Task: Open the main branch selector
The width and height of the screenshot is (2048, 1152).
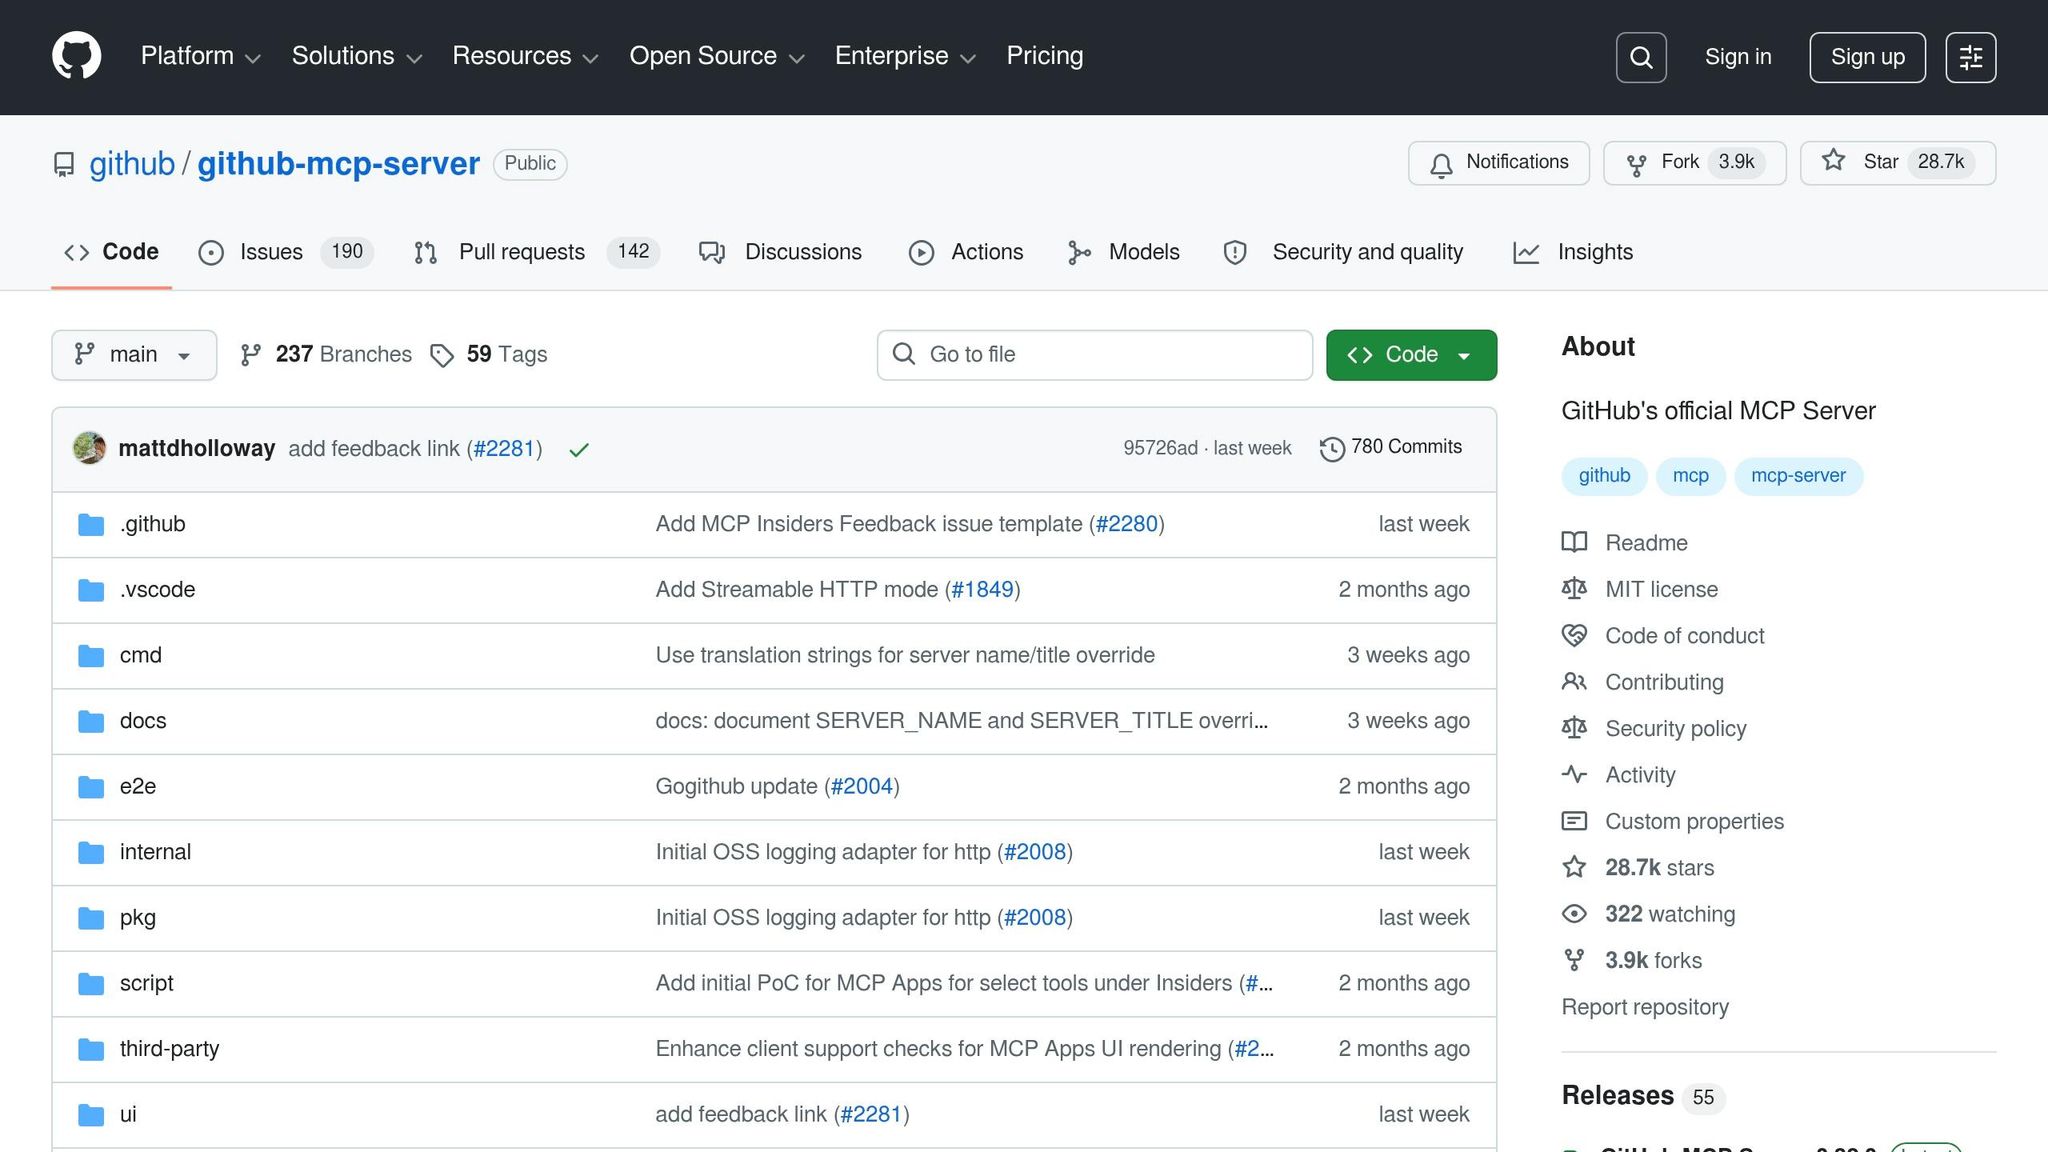Action: click(x=133, y=354)
